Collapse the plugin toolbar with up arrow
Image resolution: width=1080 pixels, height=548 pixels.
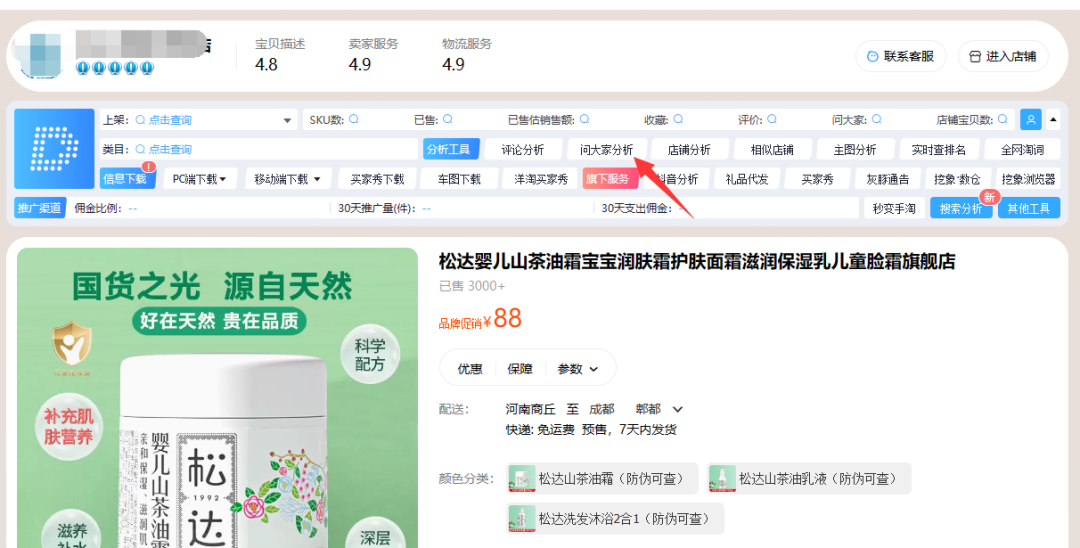pyautogui.click(x=1053, y=119)
